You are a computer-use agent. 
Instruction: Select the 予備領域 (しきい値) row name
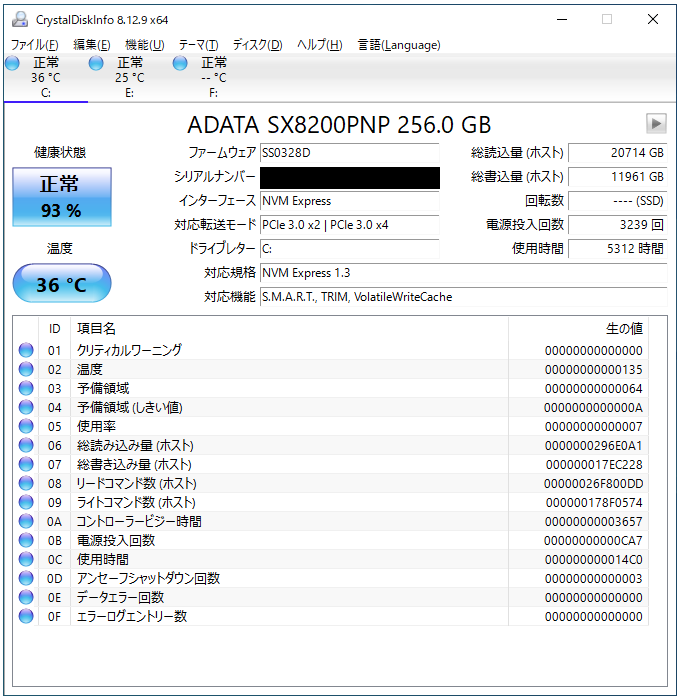[x=129, y=407]
